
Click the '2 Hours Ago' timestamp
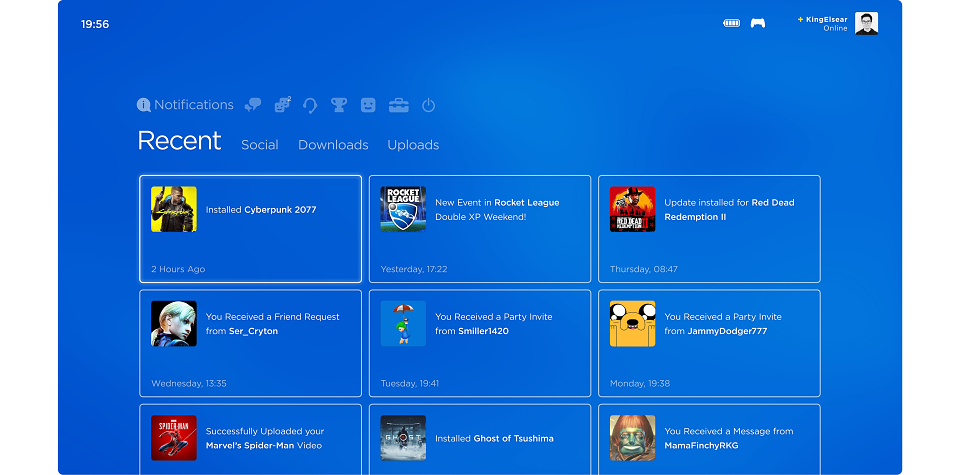178,269
